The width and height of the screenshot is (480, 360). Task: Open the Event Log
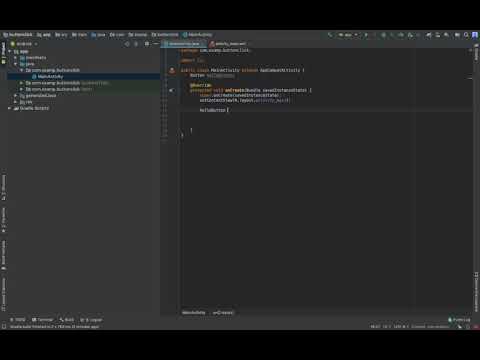pyautogui.click(x=459, y=320)
